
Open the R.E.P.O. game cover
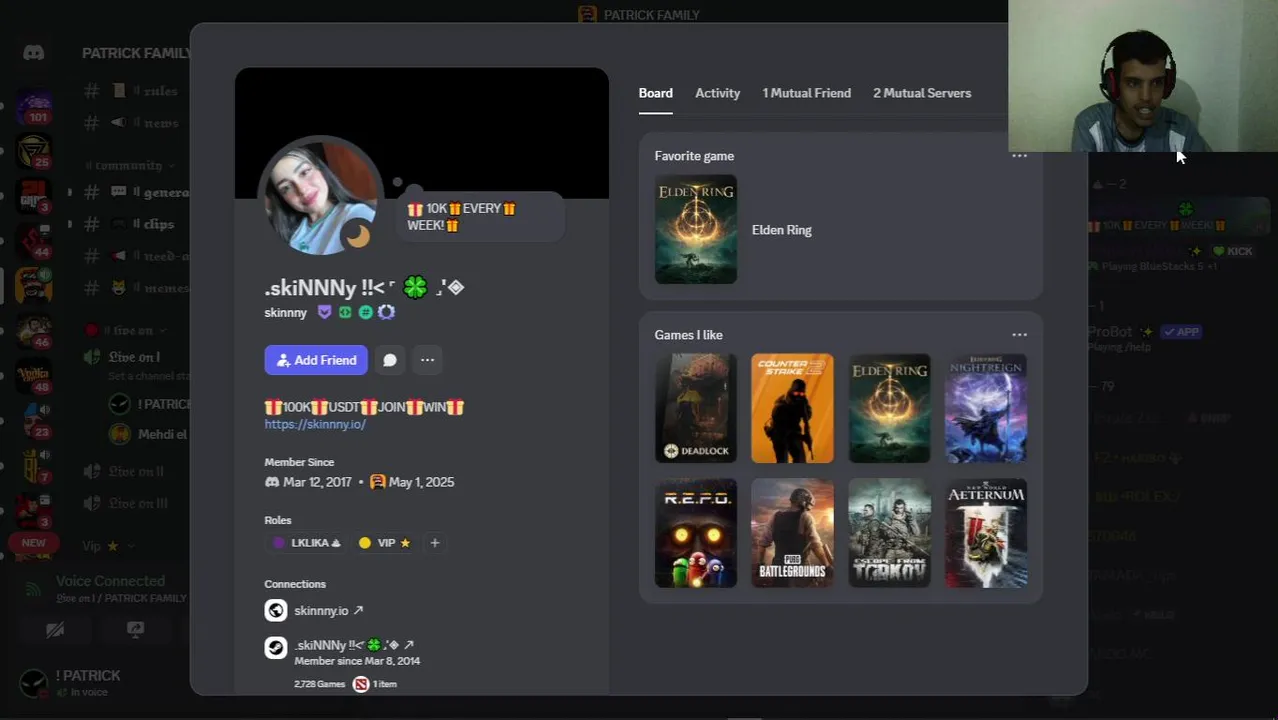point(696,533)
